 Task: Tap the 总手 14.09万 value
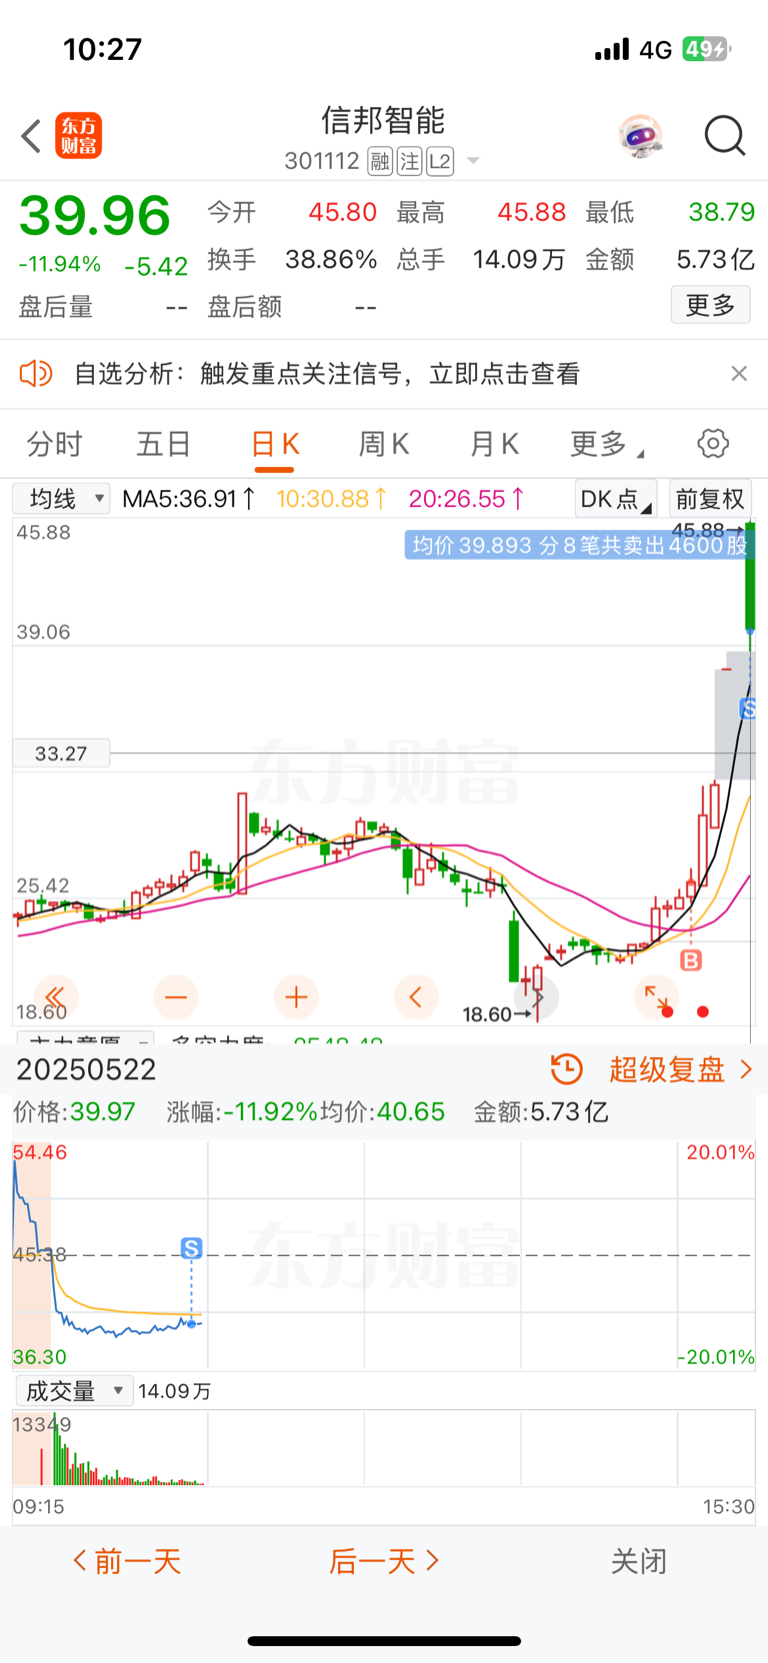[x=519, y=260]
